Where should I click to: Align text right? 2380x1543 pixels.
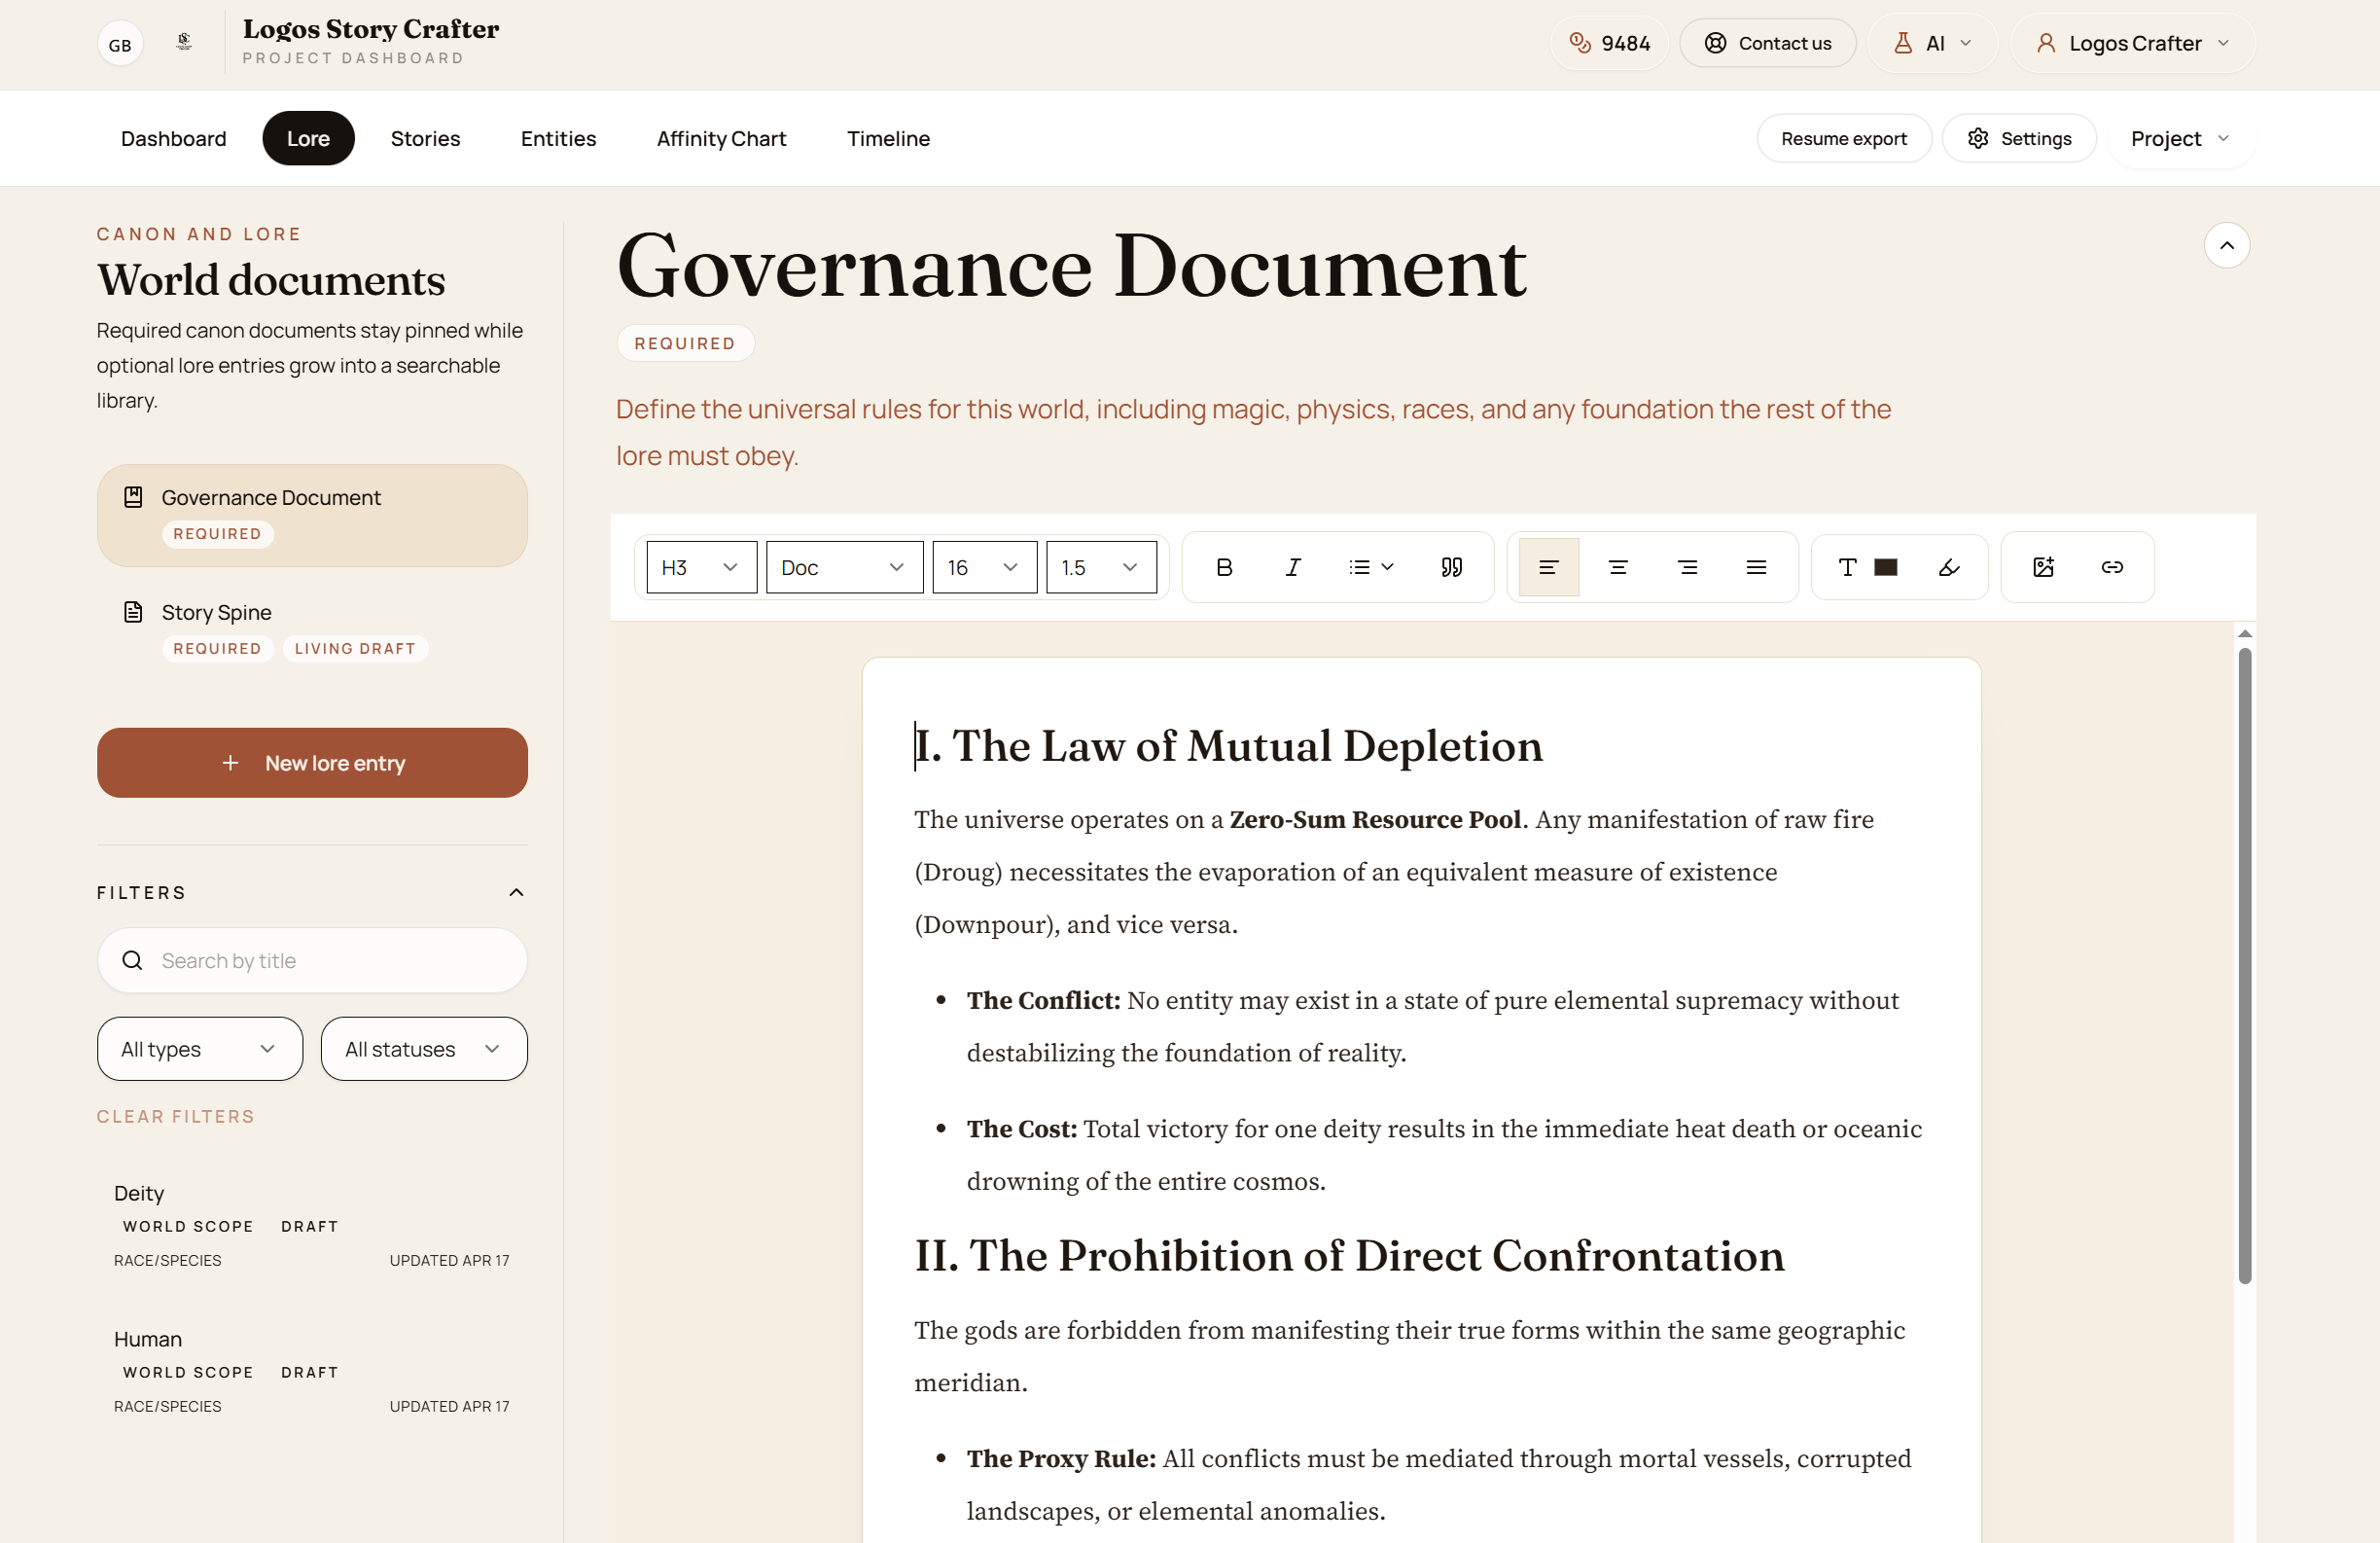pyautogui.click(x=1687, y=567)
